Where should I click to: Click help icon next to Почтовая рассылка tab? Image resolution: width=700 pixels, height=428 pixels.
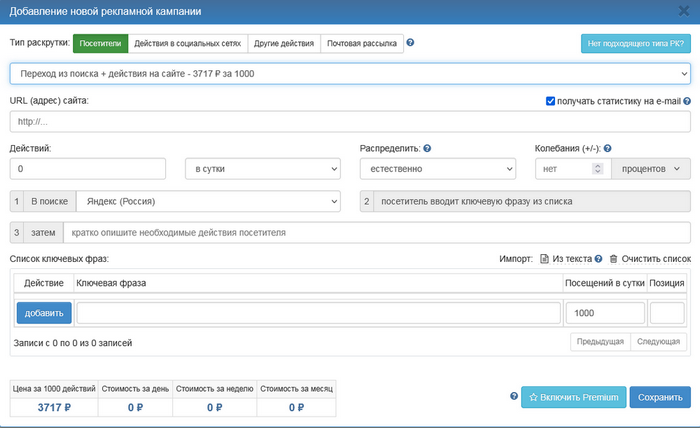pos(411,43)
